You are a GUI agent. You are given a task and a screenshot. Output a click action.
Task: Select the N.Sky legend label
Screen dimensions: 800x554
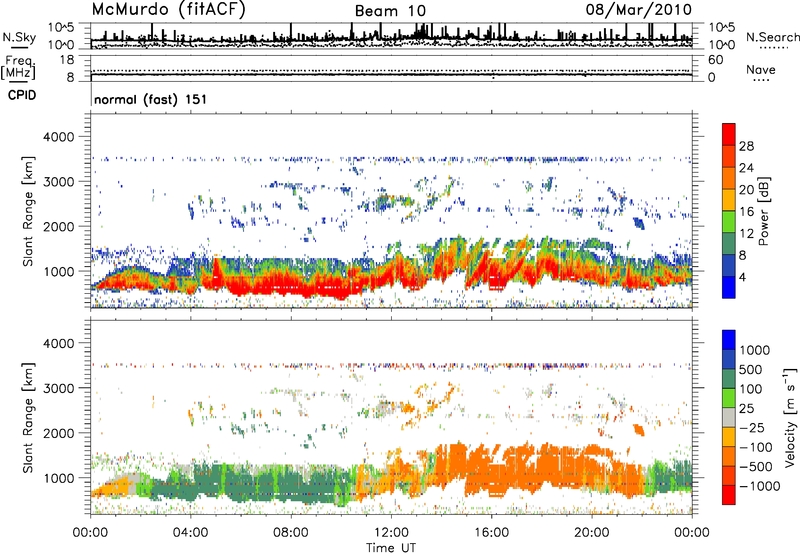tap(19, 37)
